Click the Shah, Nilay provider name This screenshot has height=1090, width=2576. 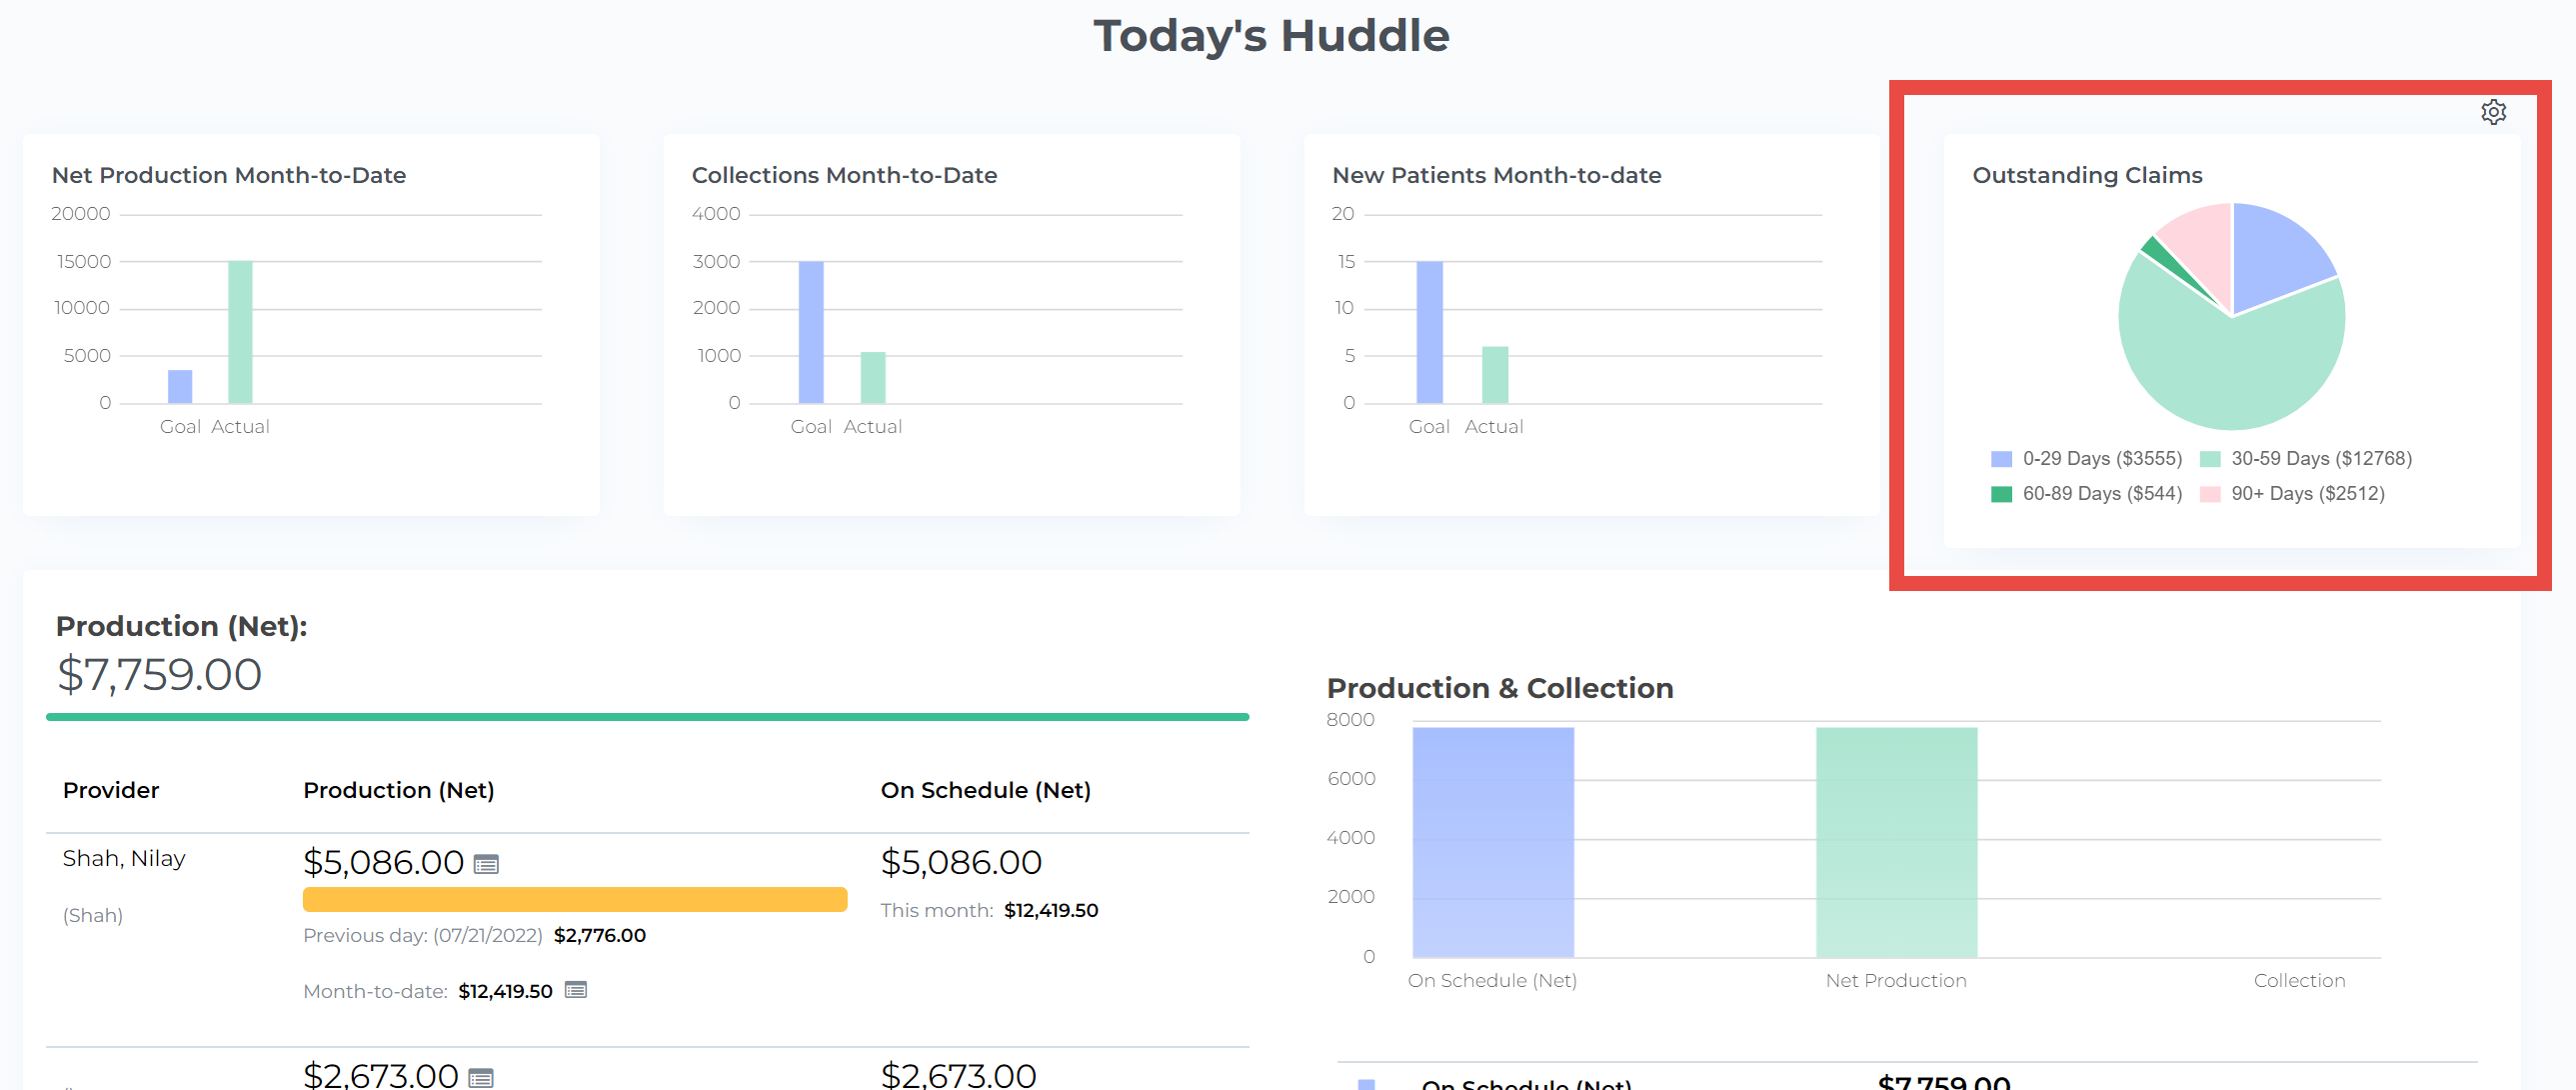click(x=123, y=858)
